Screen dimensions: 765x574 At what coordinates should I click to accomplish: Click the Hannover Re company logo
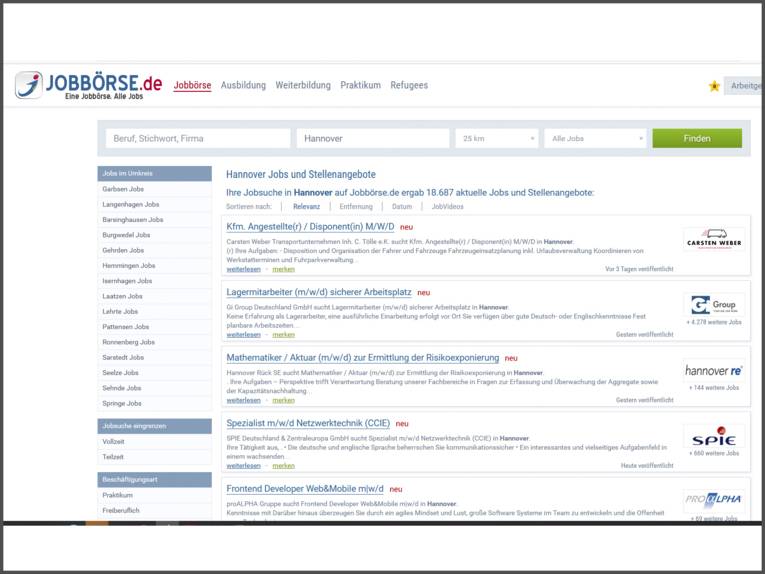coord(713,370)
